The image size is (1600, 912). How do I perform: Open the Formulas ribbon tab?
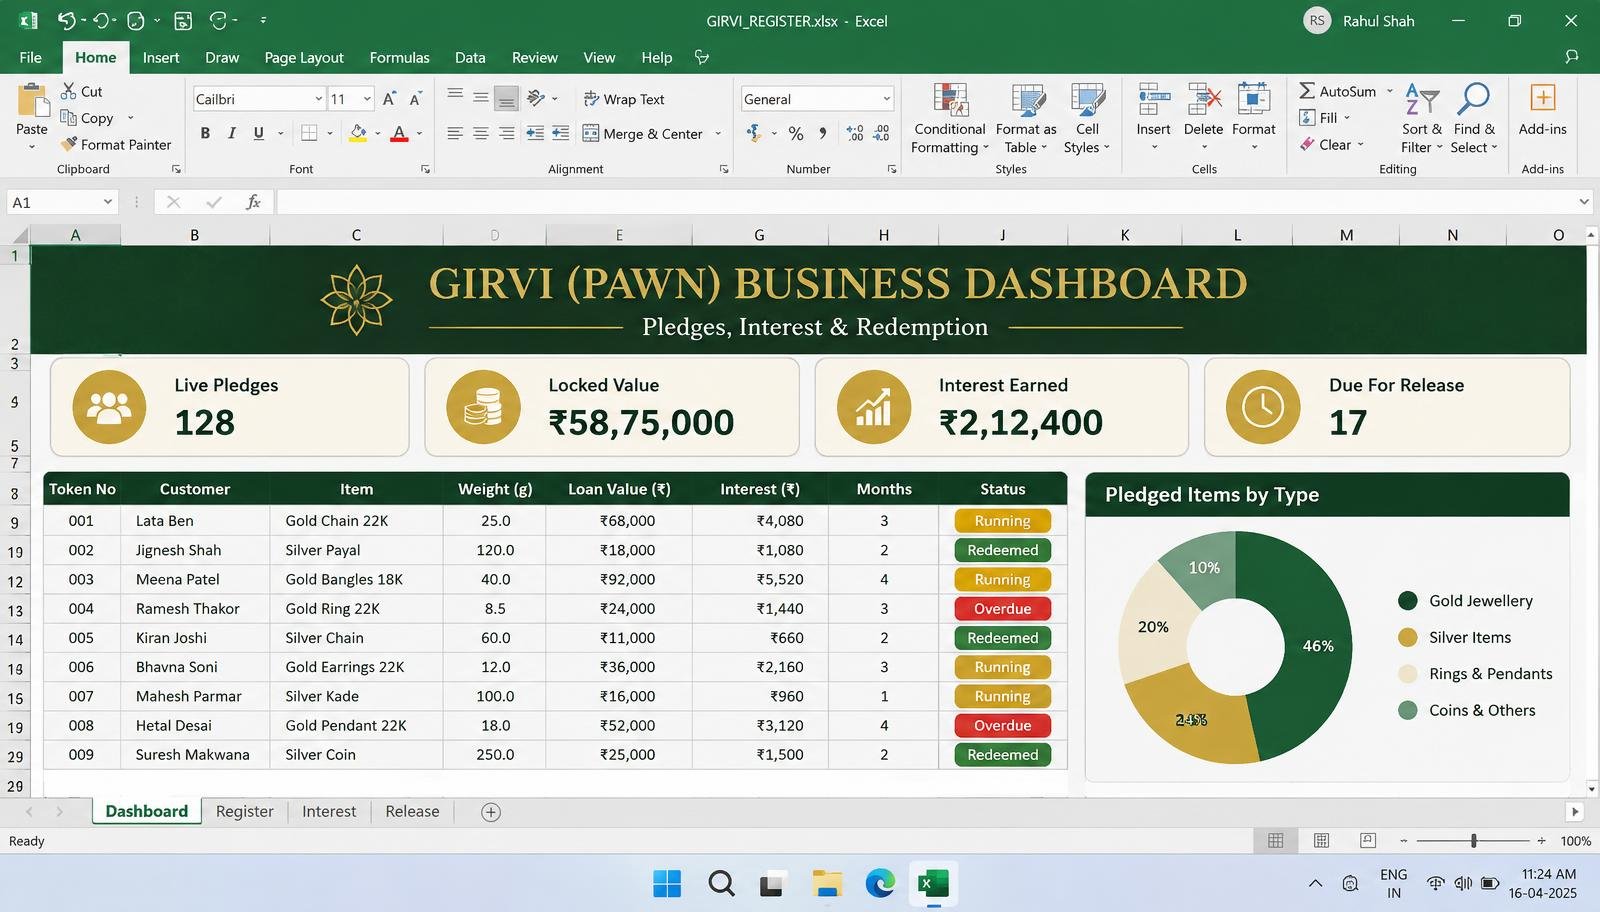pos(399,57)
